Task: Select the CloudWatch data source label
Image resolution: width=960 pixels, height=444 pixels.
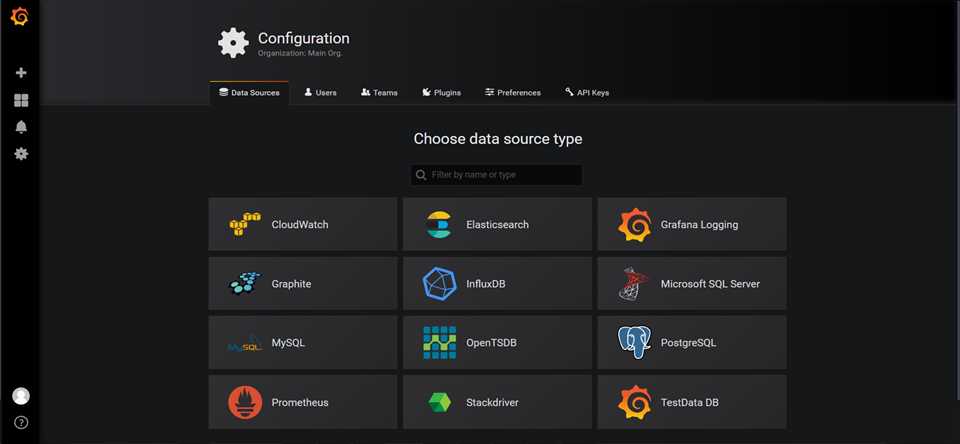Action: click(300, 225)
